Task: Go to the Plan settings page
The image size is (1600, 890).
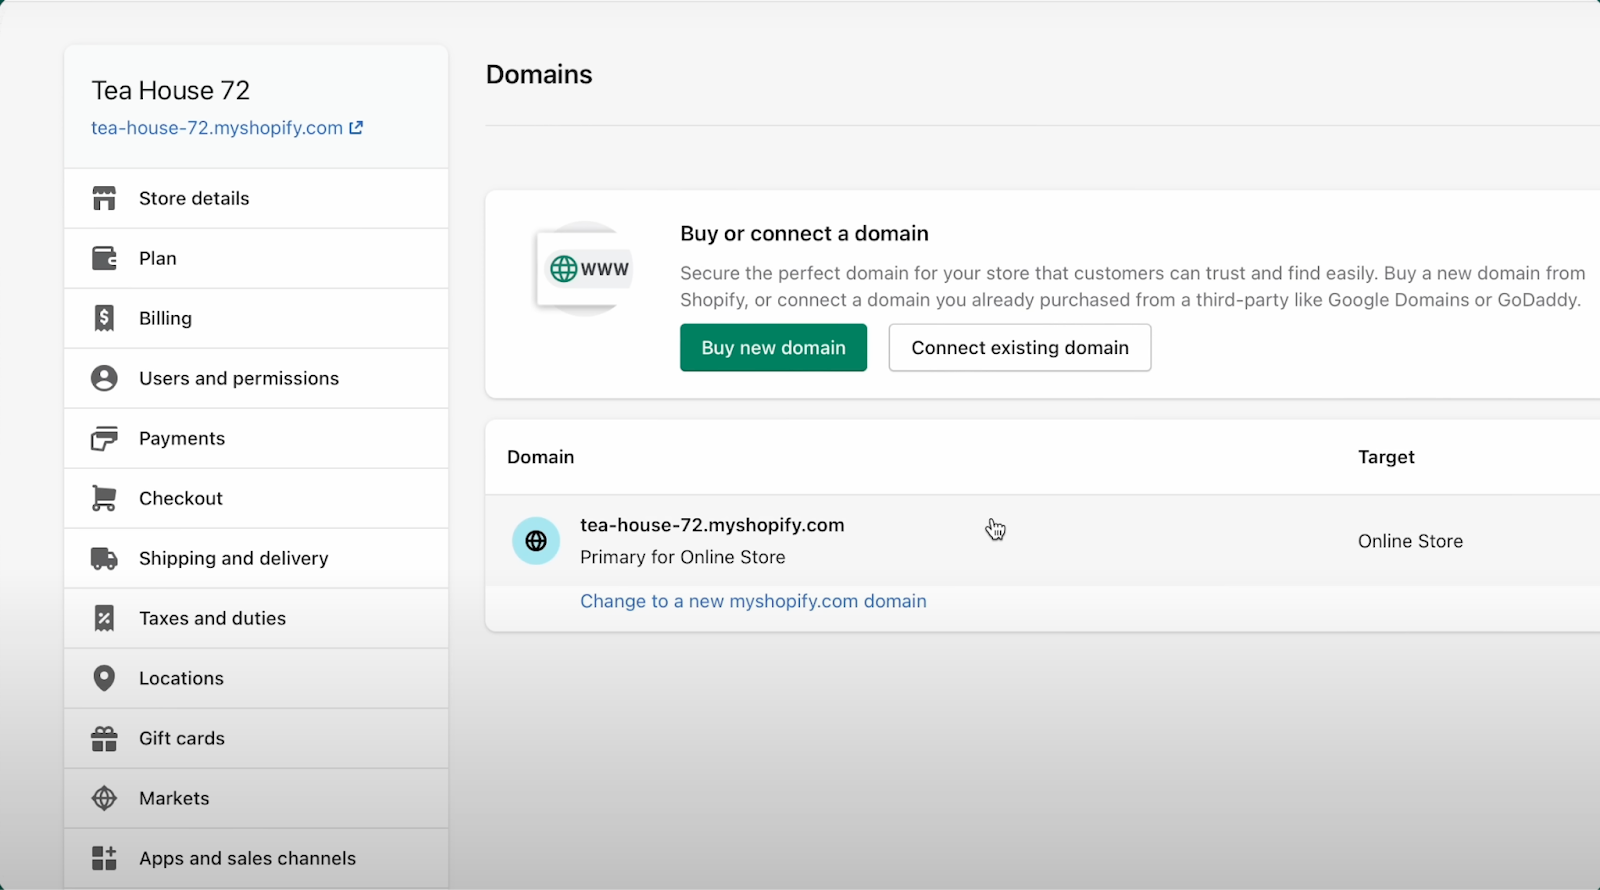Action: 256,258
